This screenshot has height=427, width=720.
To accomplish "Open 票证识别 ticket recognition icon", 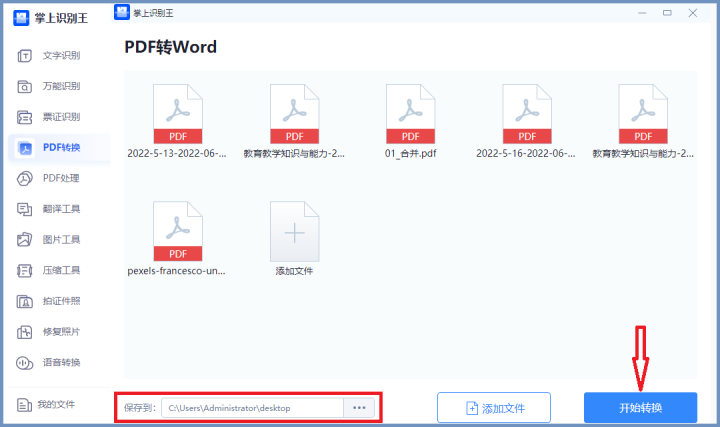I will 24,118.
